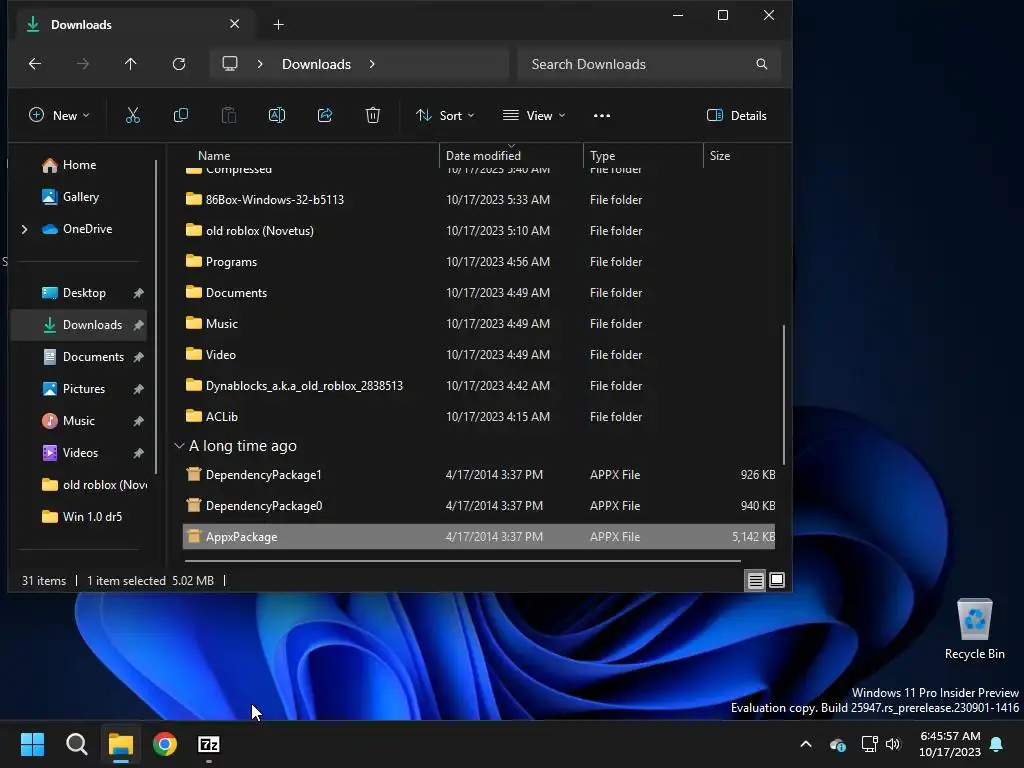The height and width of the screenshot is (768, 1024).
Task: Click the This PC monitor icon in address bar
Action: (230, 64)
